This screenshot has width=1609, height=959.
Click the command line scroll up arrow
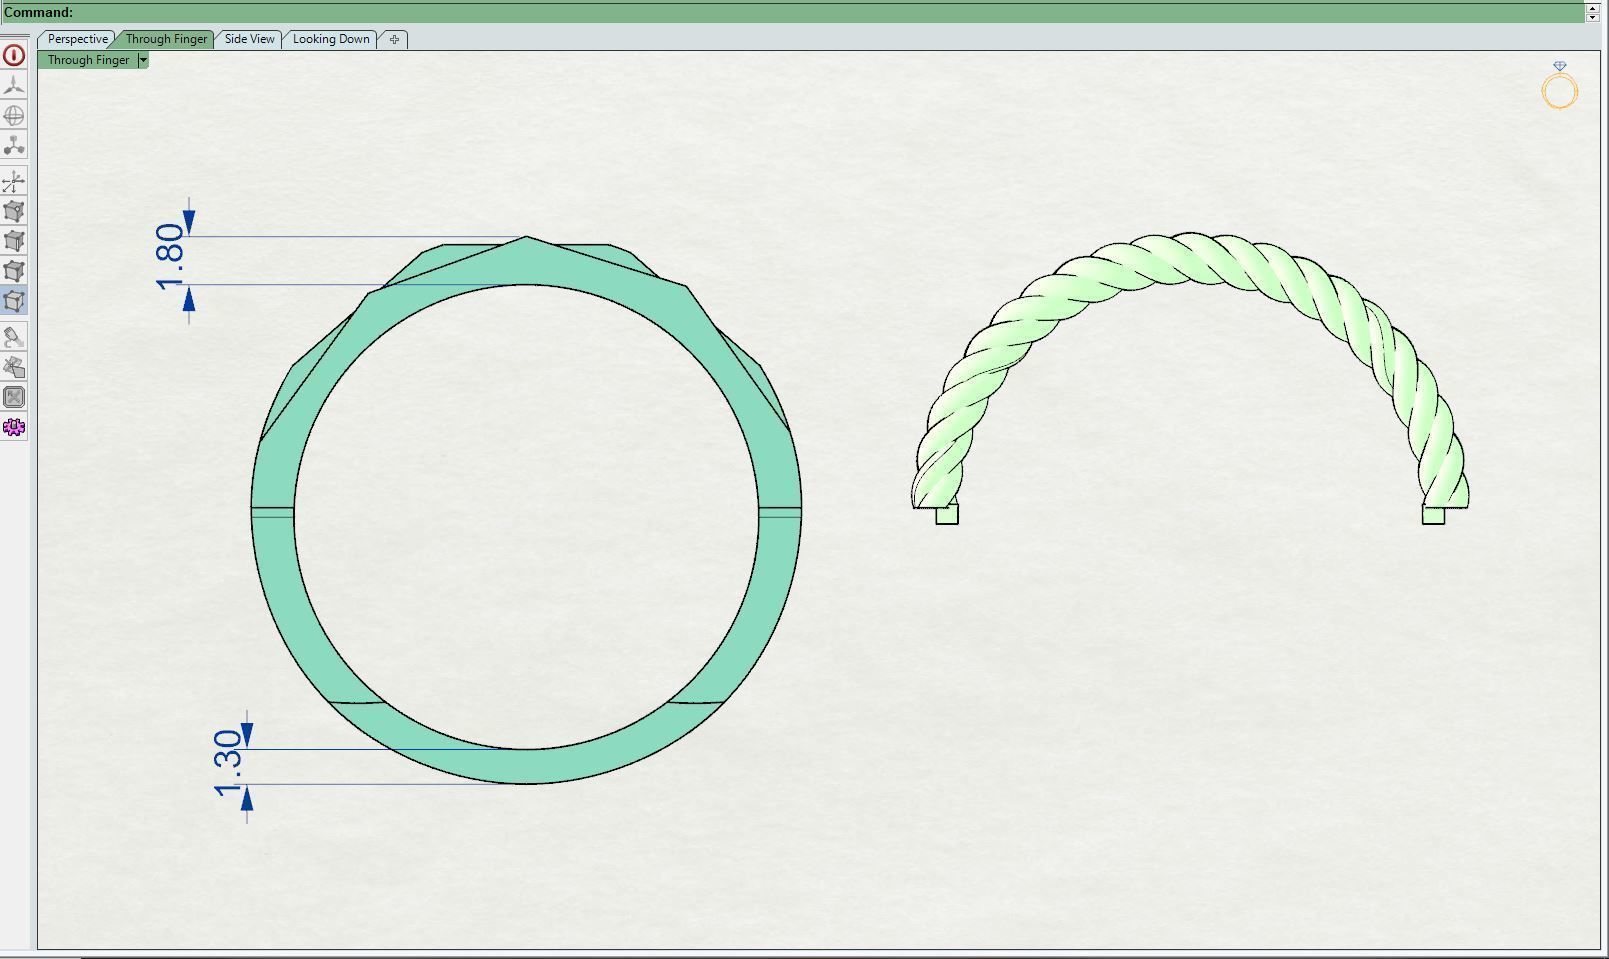point(1593,7)
